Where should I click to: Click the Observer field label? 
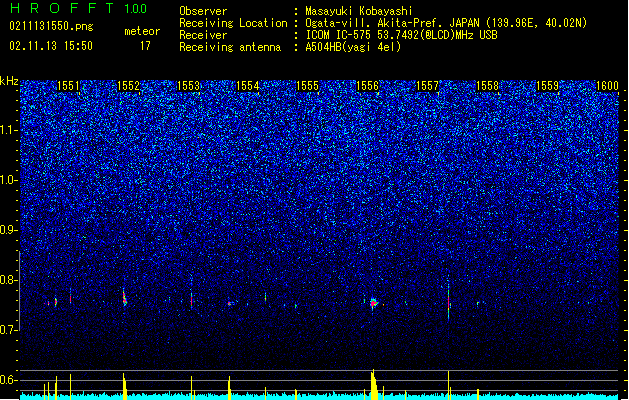pyautogui.click(x=203, y=11)
